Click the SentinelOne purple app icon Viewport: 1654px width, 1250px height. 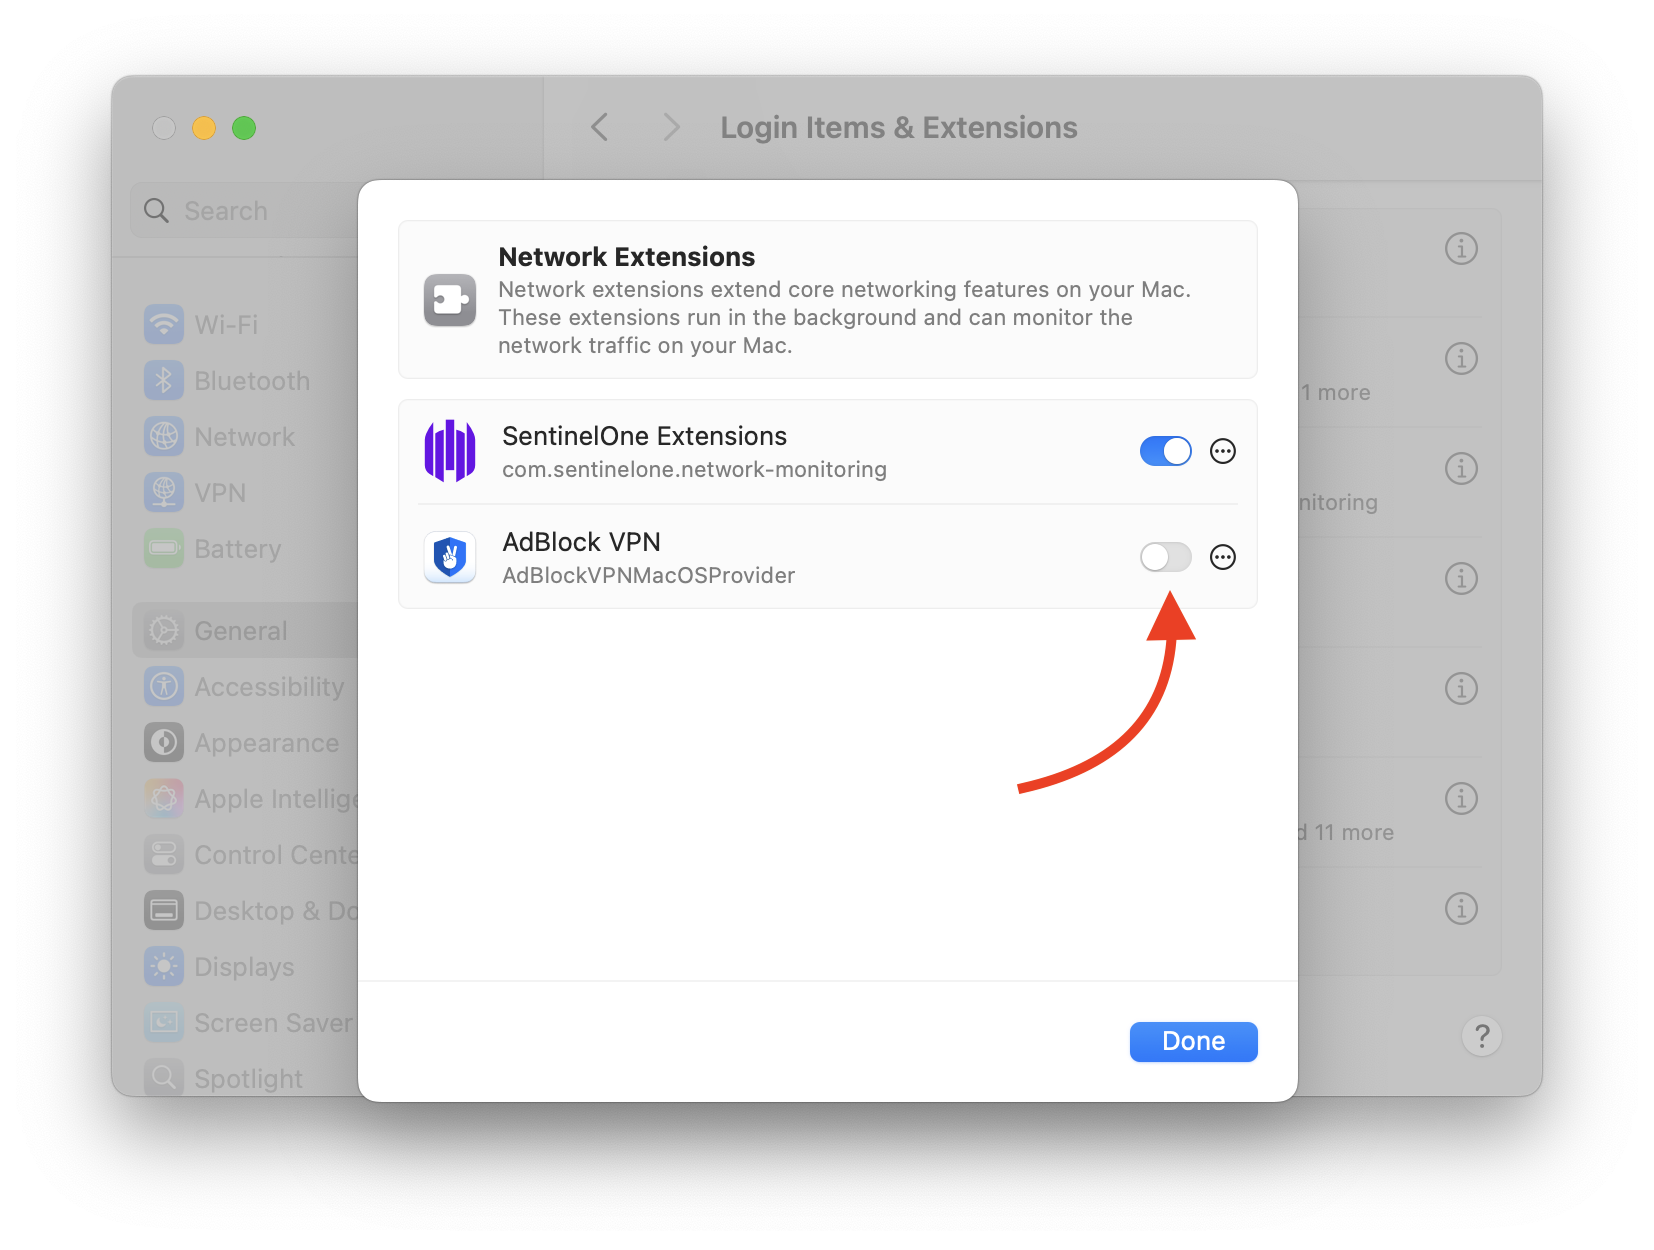click(450, 451)
